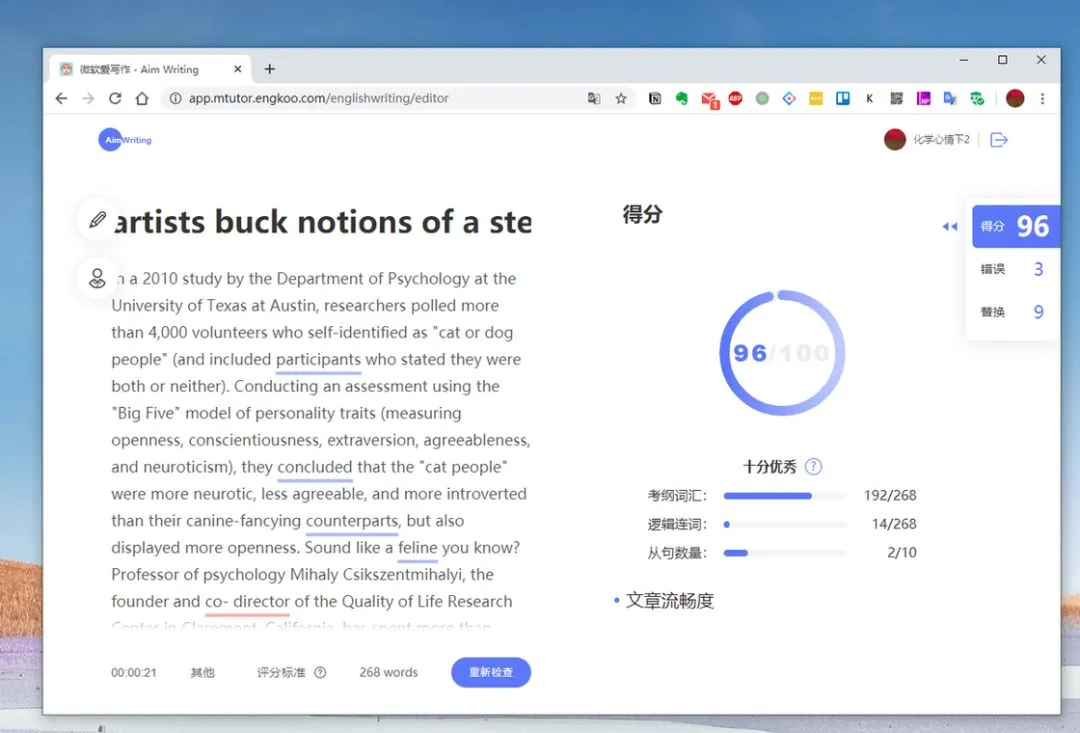Select the 错误 3 tab

(1012, 269)
